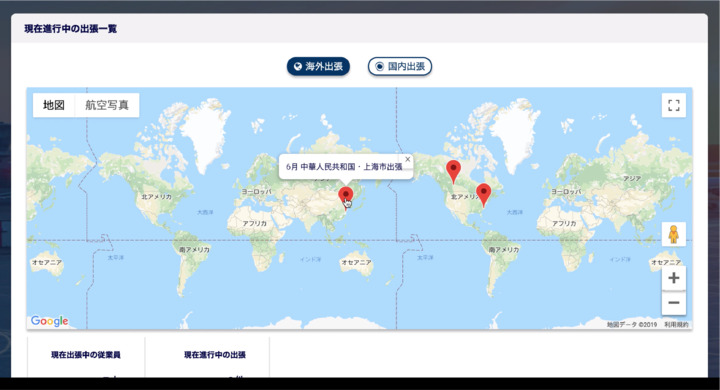Toggle fullscreen map view icon
The height and width of the screenshot is (390, 720).
coord(674,105)
